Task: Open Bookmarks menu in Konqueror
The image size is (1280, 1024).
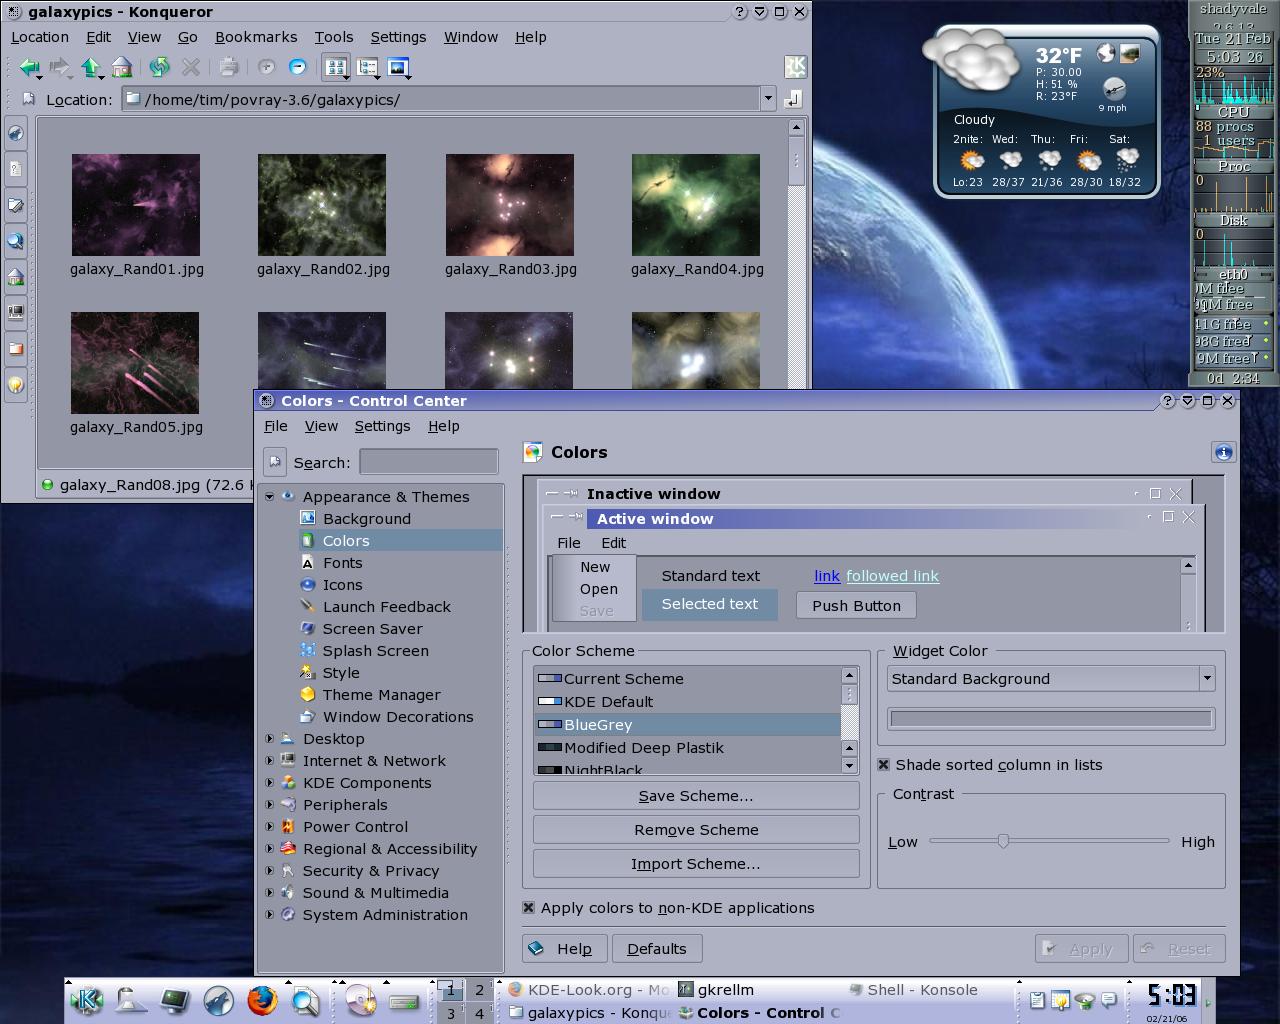Action: click(x=256, y=37)
